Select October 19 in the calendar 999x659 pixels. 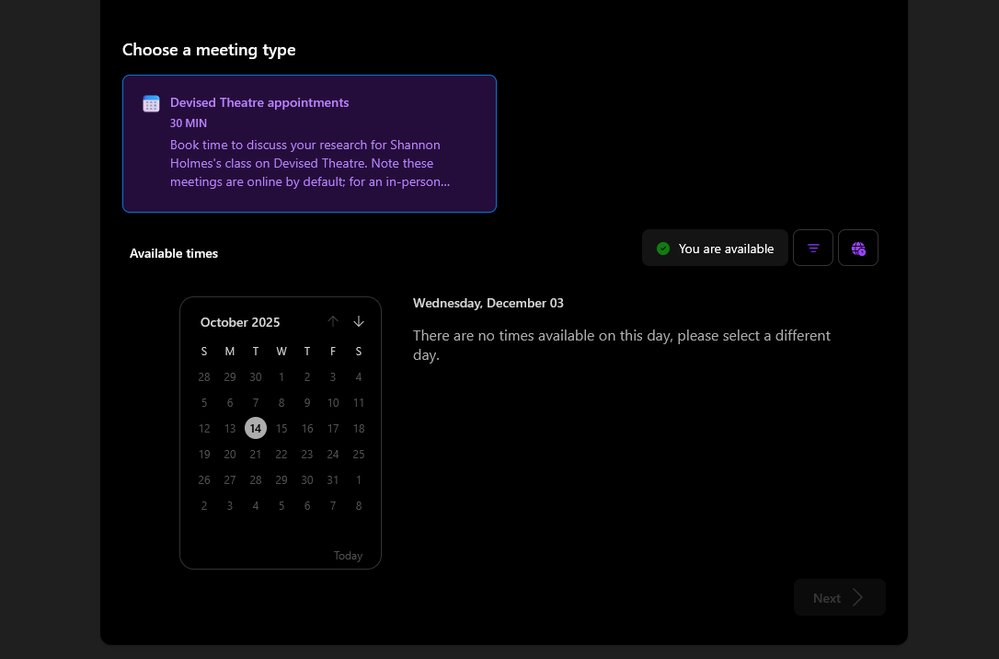click(204, 454)
